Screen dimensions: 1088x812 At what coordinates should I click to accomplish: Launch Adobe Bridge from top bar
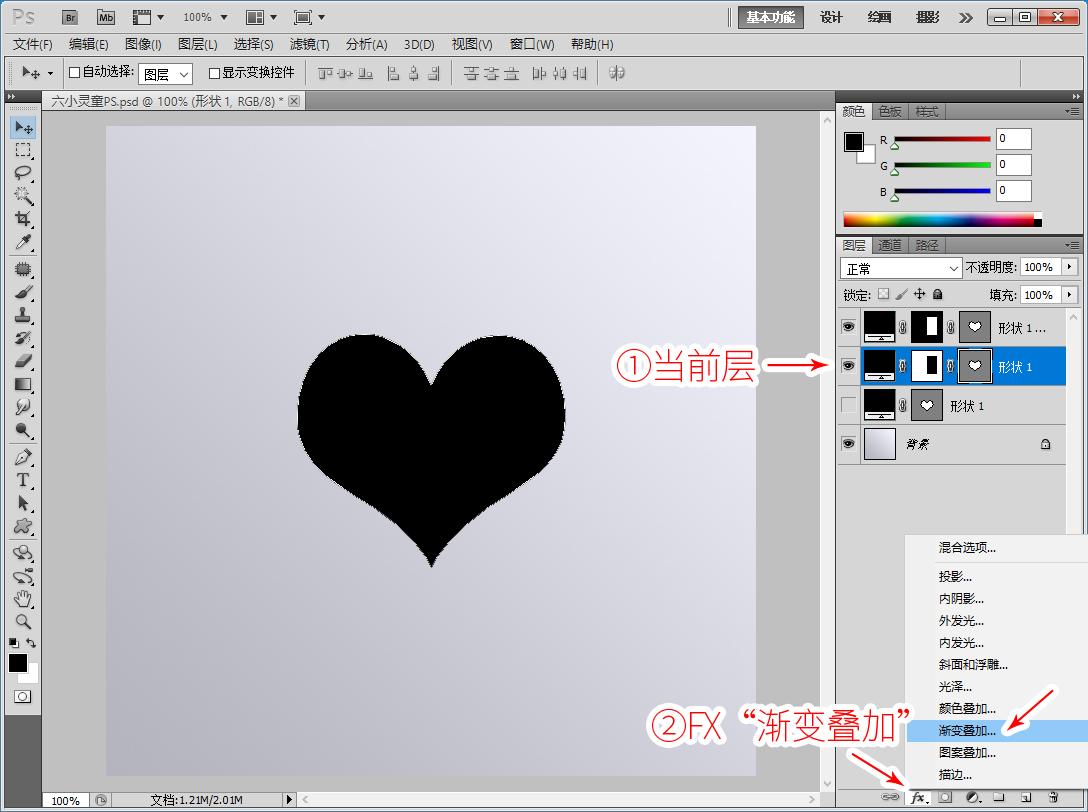coord(70,18)
